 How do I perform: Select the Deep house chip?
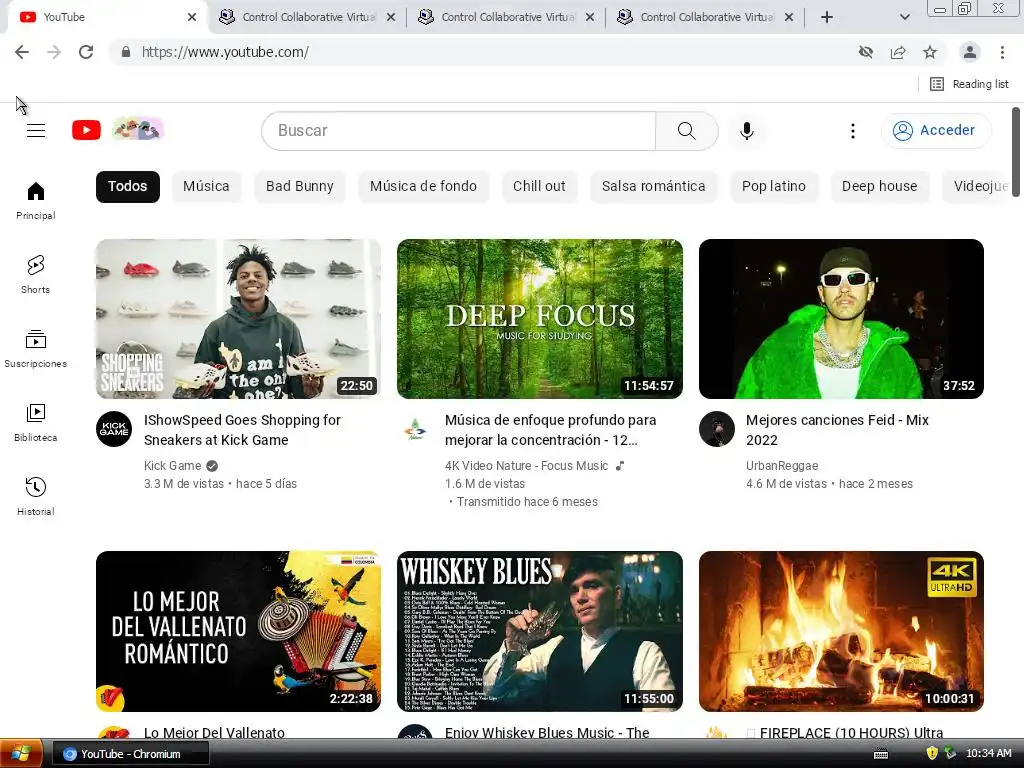[880, 187]
